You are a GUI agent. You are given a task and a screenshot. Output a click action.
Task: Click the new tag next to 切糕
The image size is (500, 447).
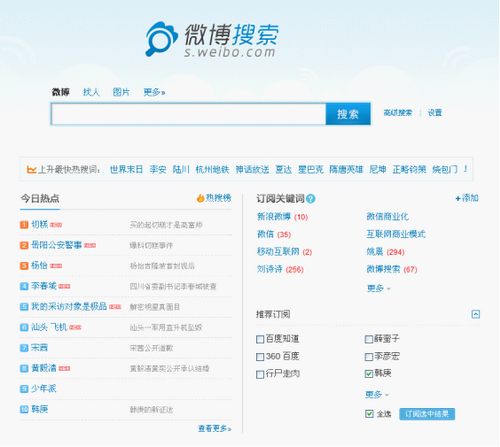[56, 225]
